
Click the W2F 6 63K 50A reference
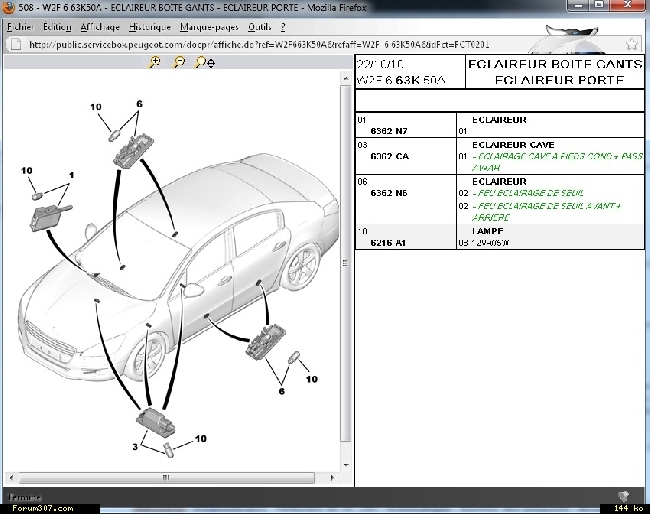tap(400, 80)
